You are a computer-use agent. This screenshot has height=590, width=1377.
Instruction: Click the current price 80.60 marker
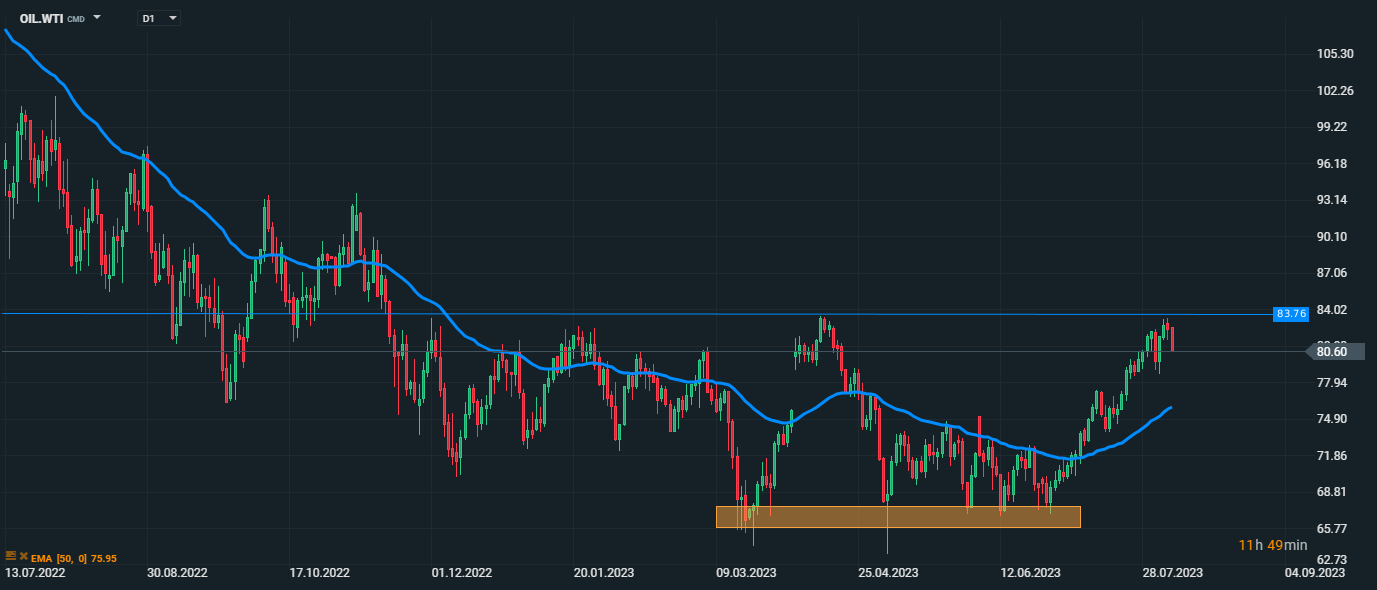click(1332, 351)
